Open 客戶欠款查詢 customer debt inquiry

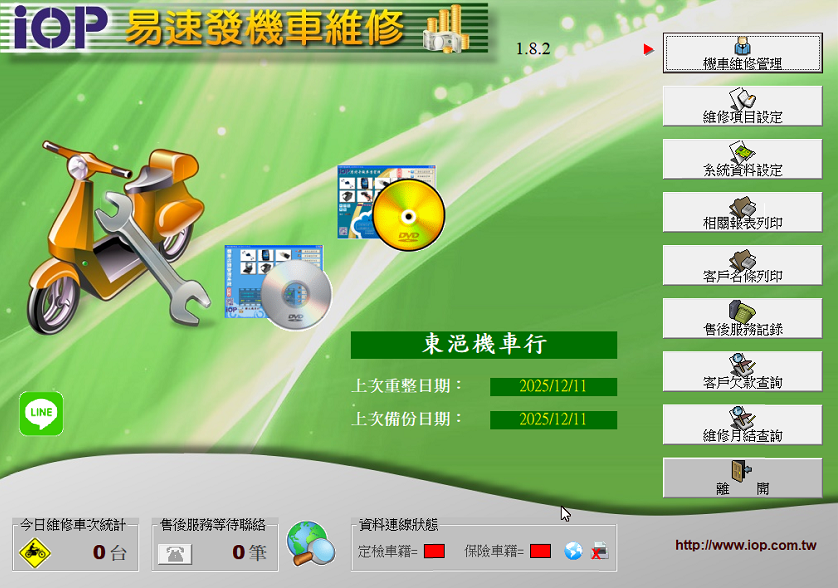click(742, 371)
